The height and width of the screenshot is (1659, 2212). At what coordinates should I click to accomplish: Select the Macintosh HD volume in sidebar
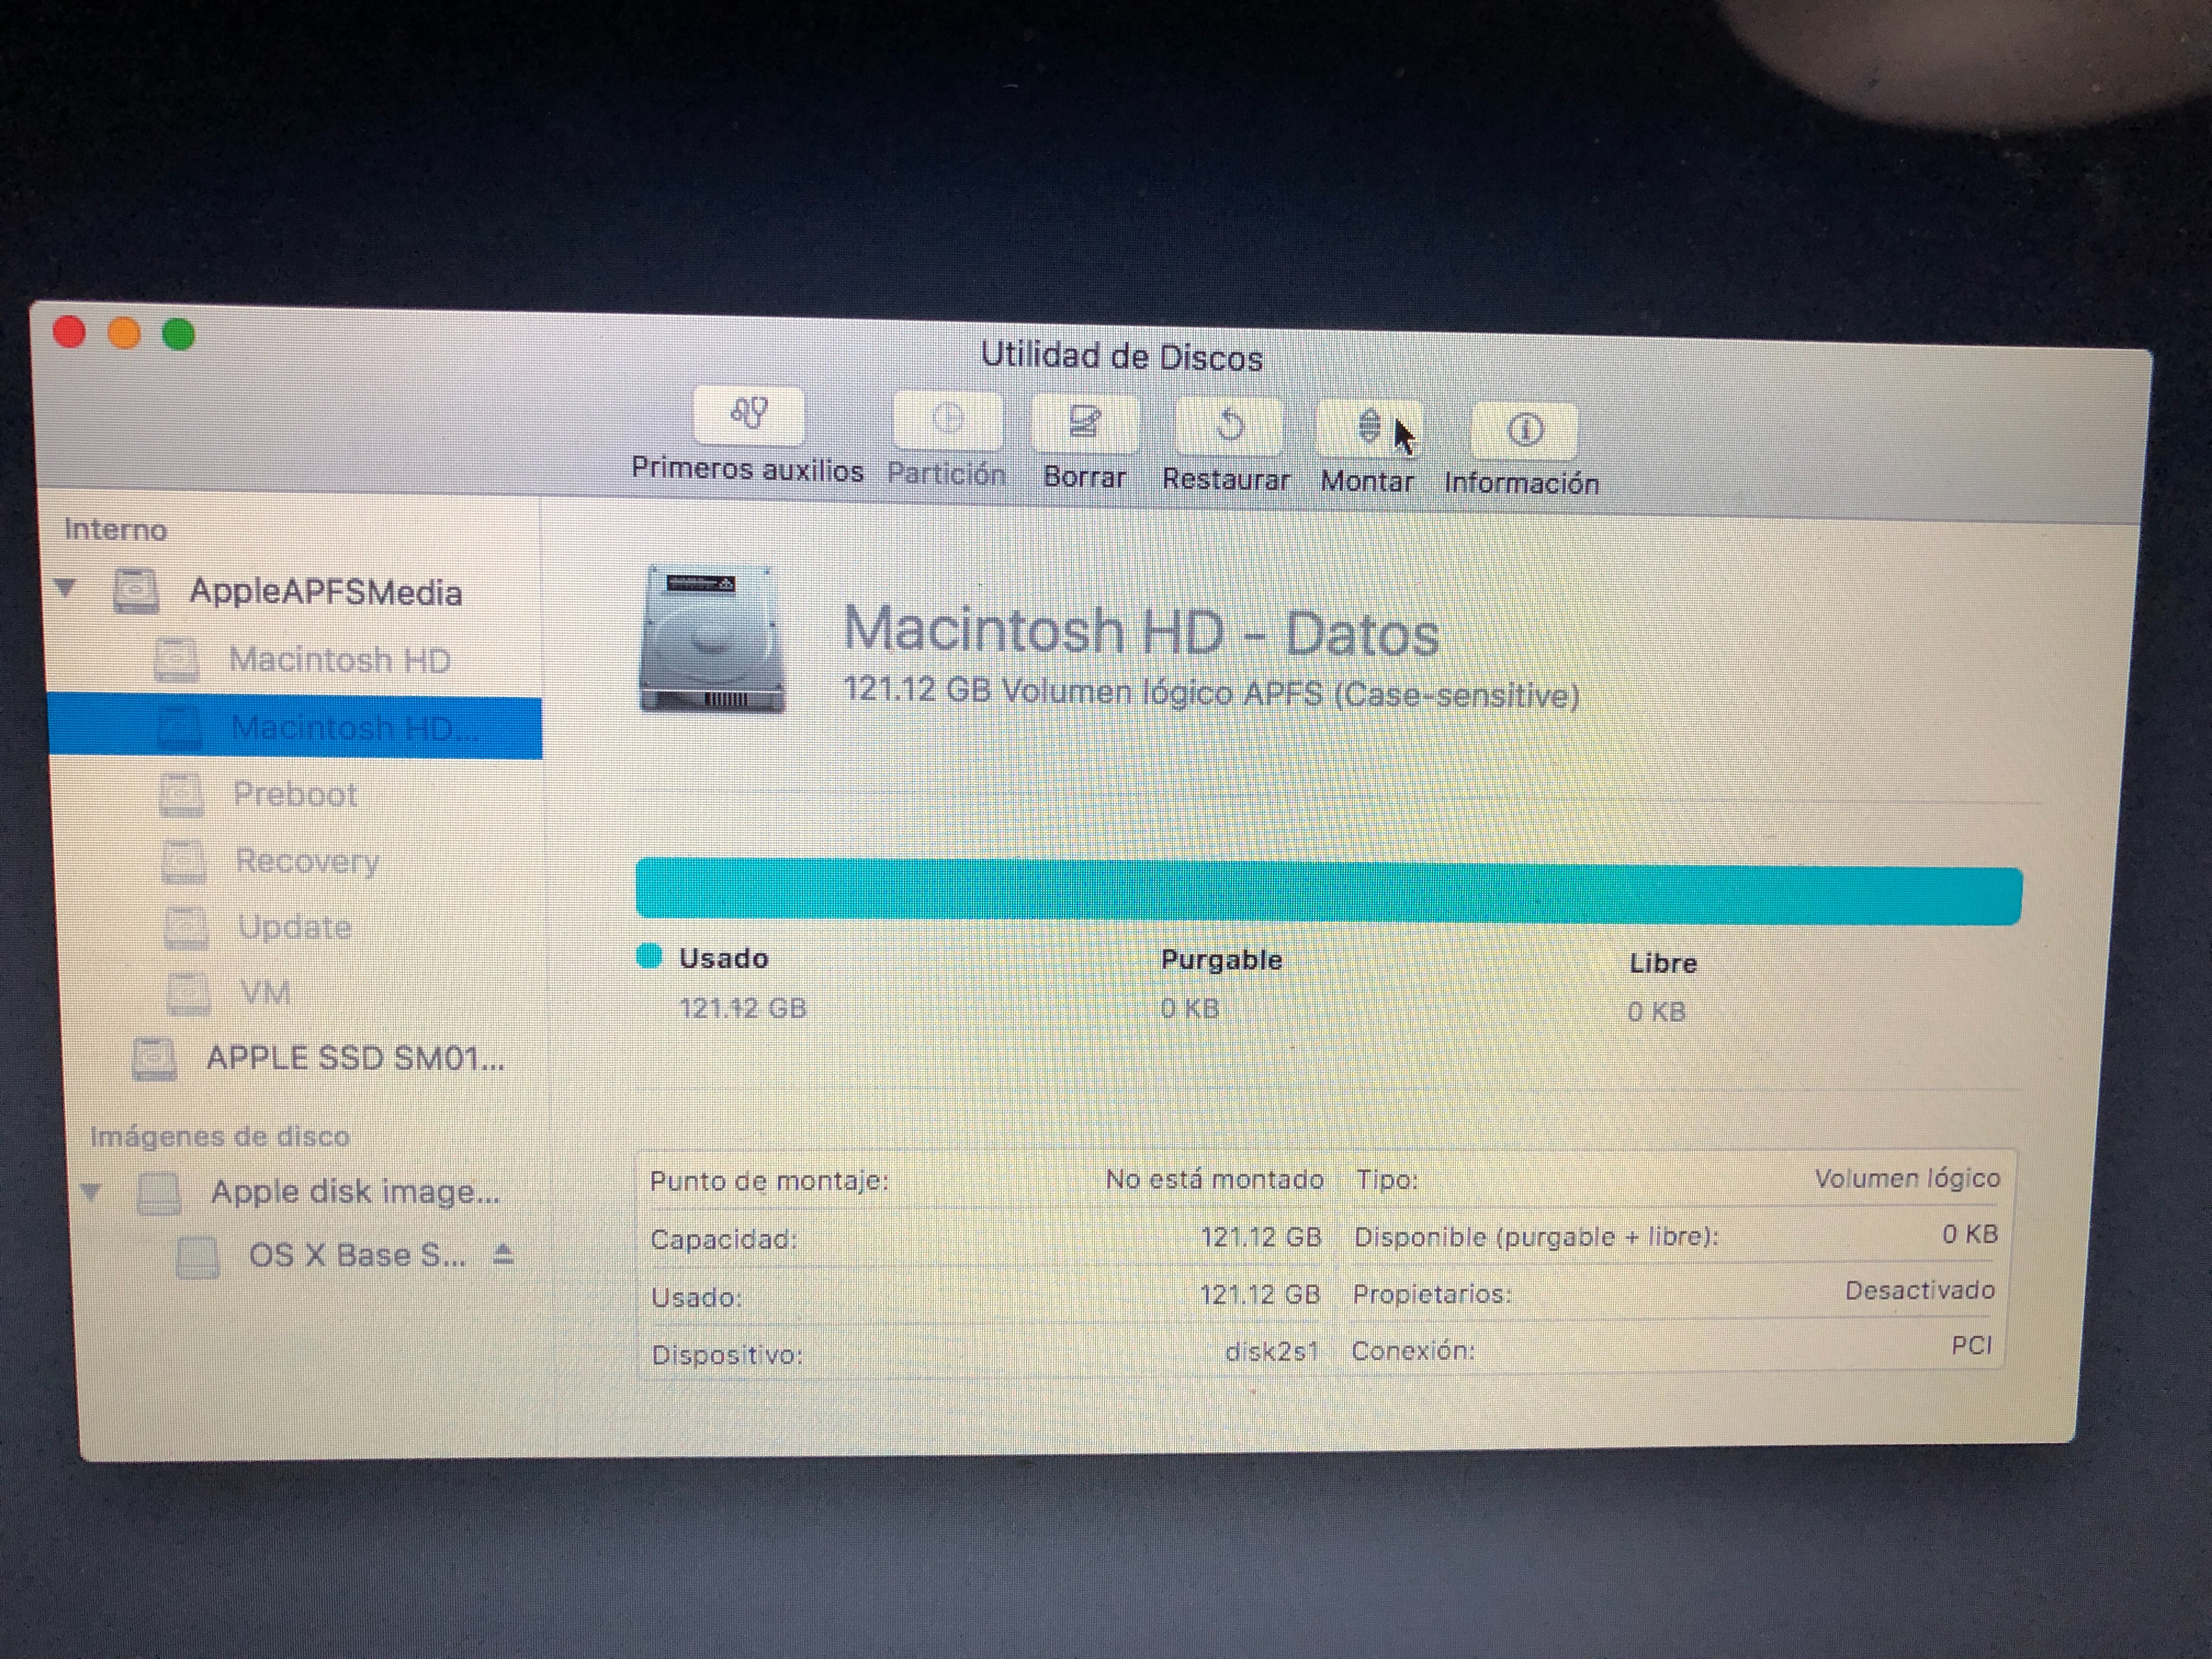tap(339, 660)
